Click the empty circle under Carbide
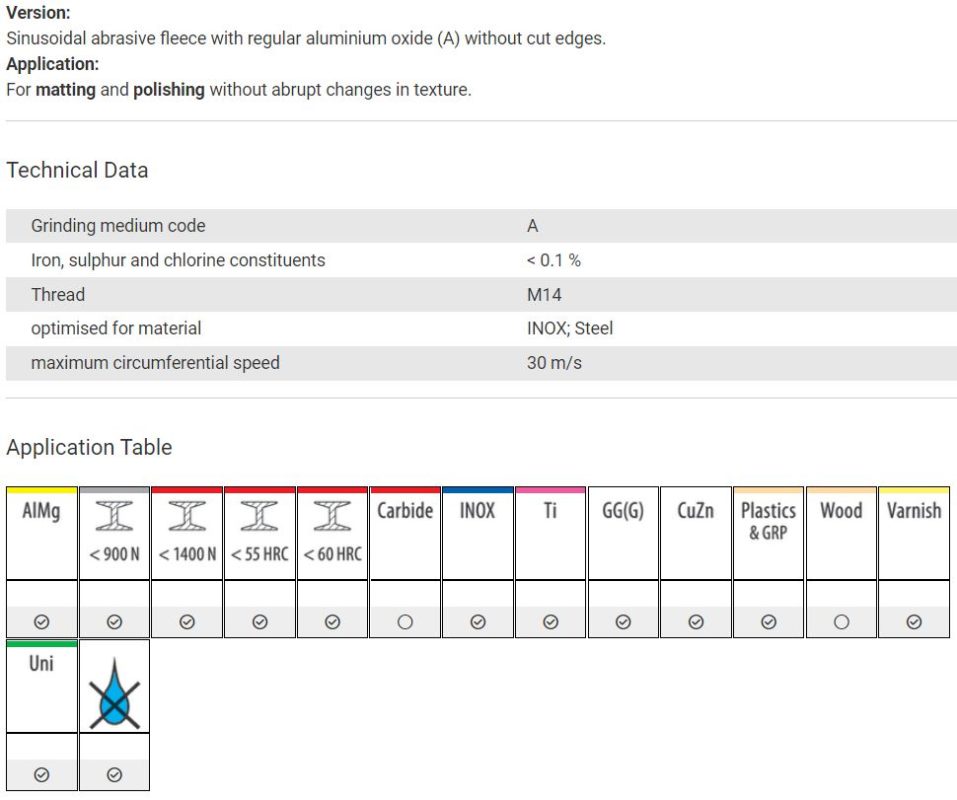The image size is (957, 800). click(x=405, y=622)
